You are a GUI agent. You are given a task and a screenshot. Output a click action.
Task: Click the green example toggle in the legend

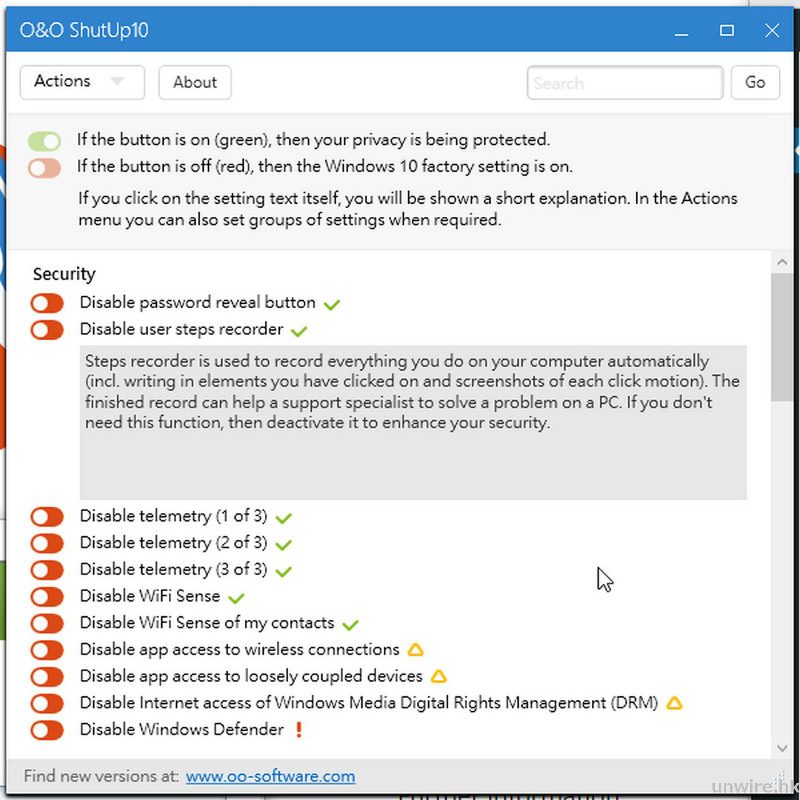pyautogui.click(x=44, y=141)
